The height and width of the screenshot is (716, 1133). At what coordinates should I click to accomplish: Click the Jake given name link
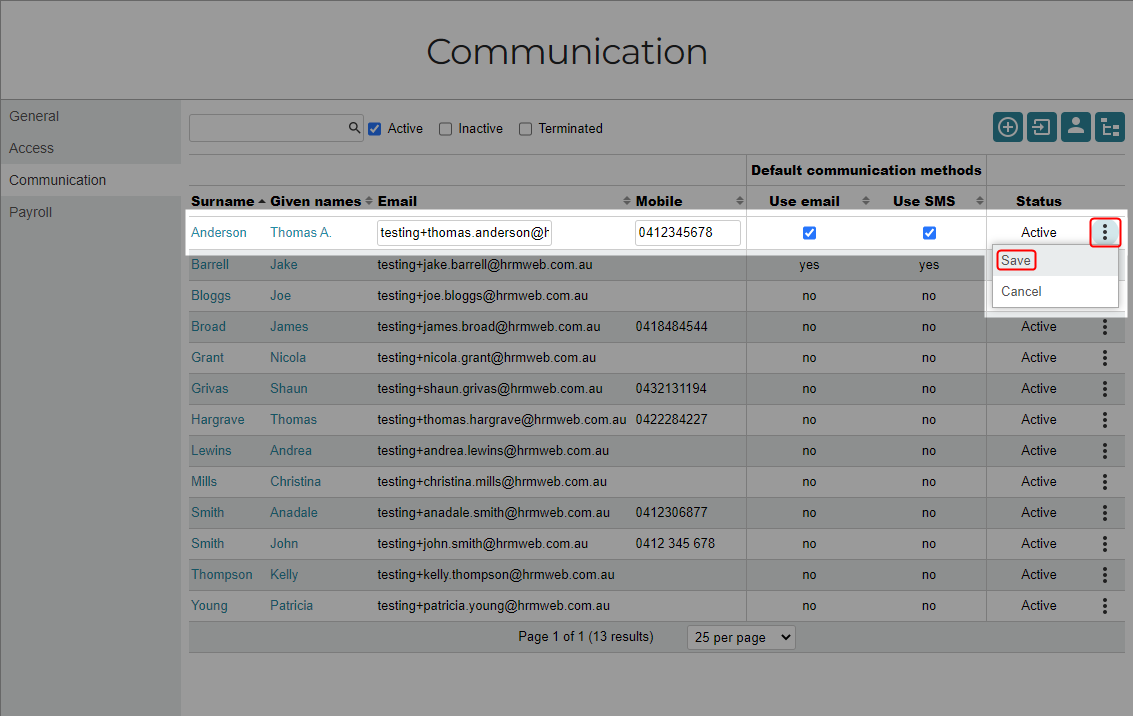click(x=284, y=264)
